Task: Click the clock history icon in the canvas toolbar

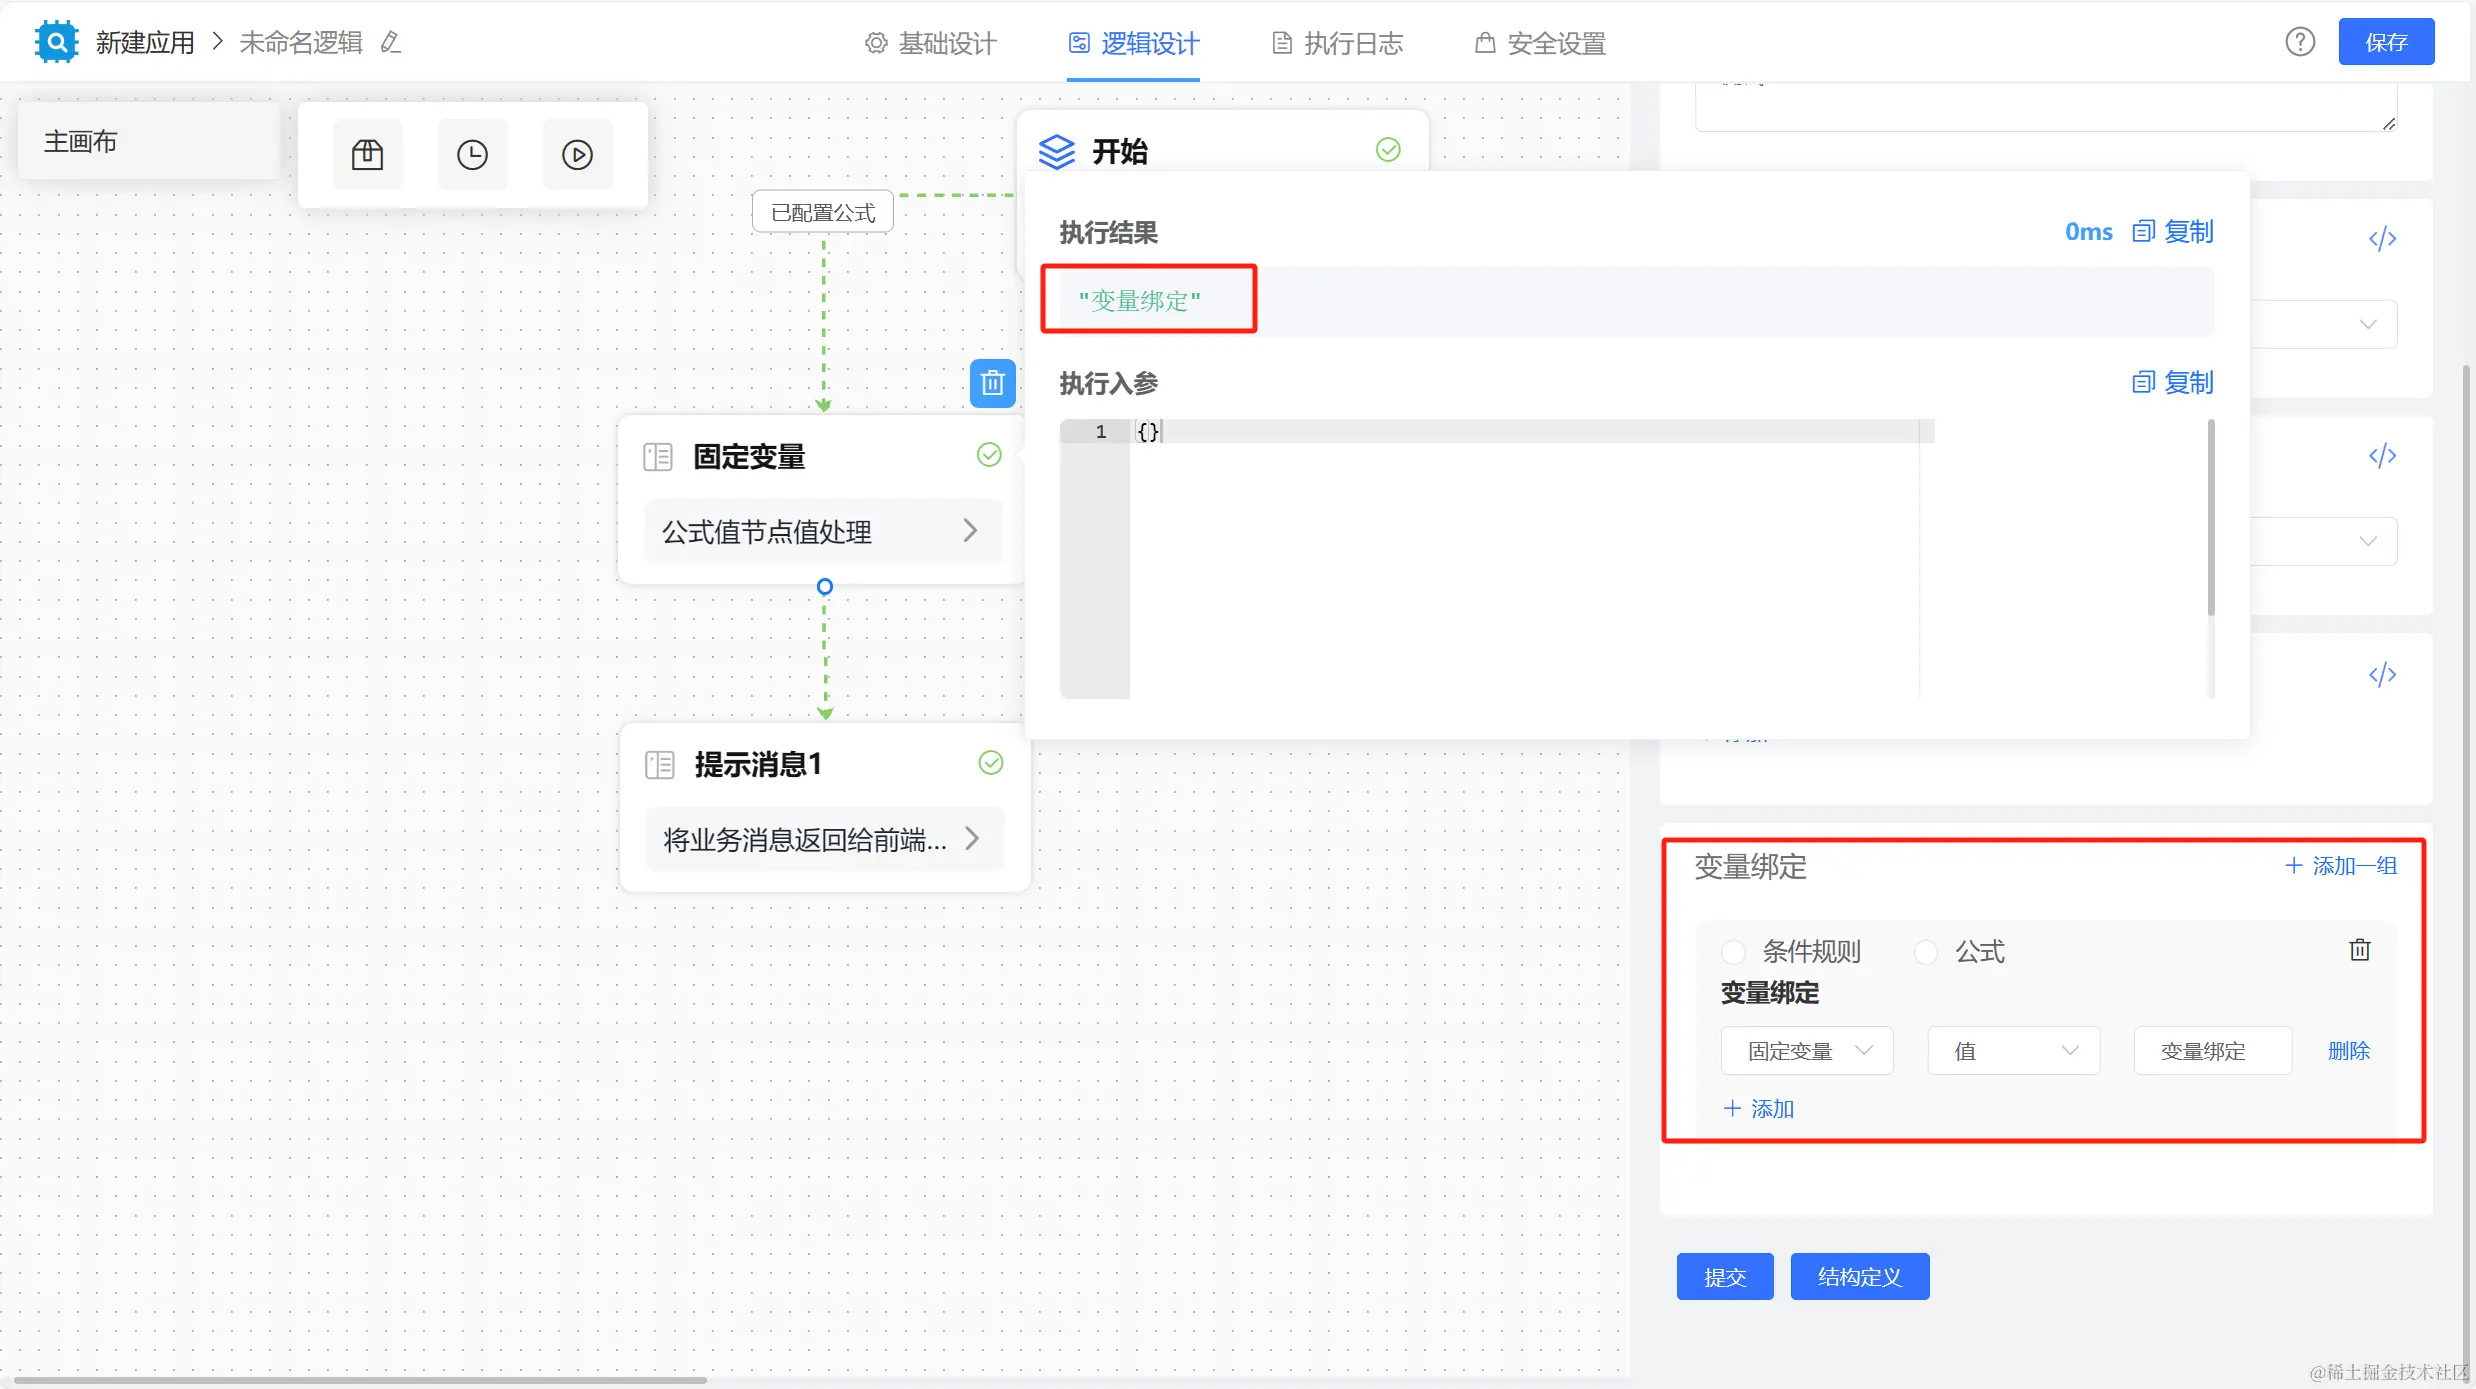Action: [x=472, y=155]
